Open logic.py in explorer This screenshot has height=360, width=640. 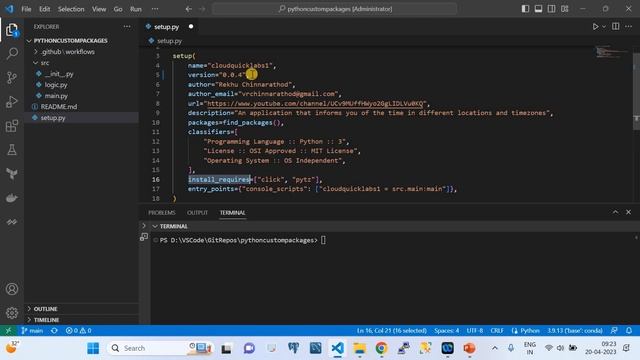click(x=56, y=85)
